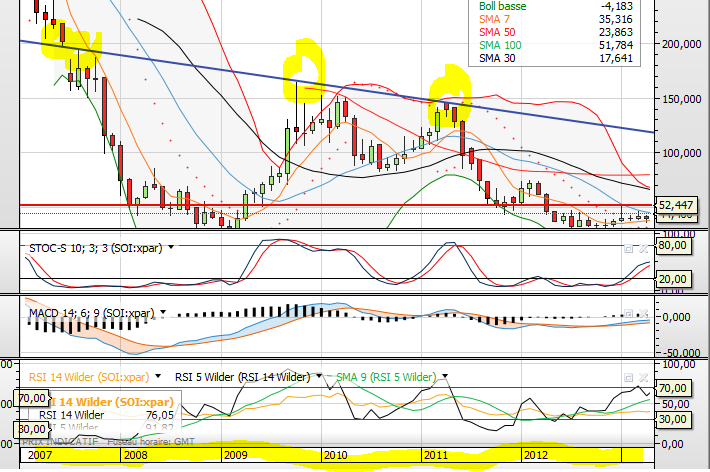Click the 20,00 stochastic level marker

point(673,279)
